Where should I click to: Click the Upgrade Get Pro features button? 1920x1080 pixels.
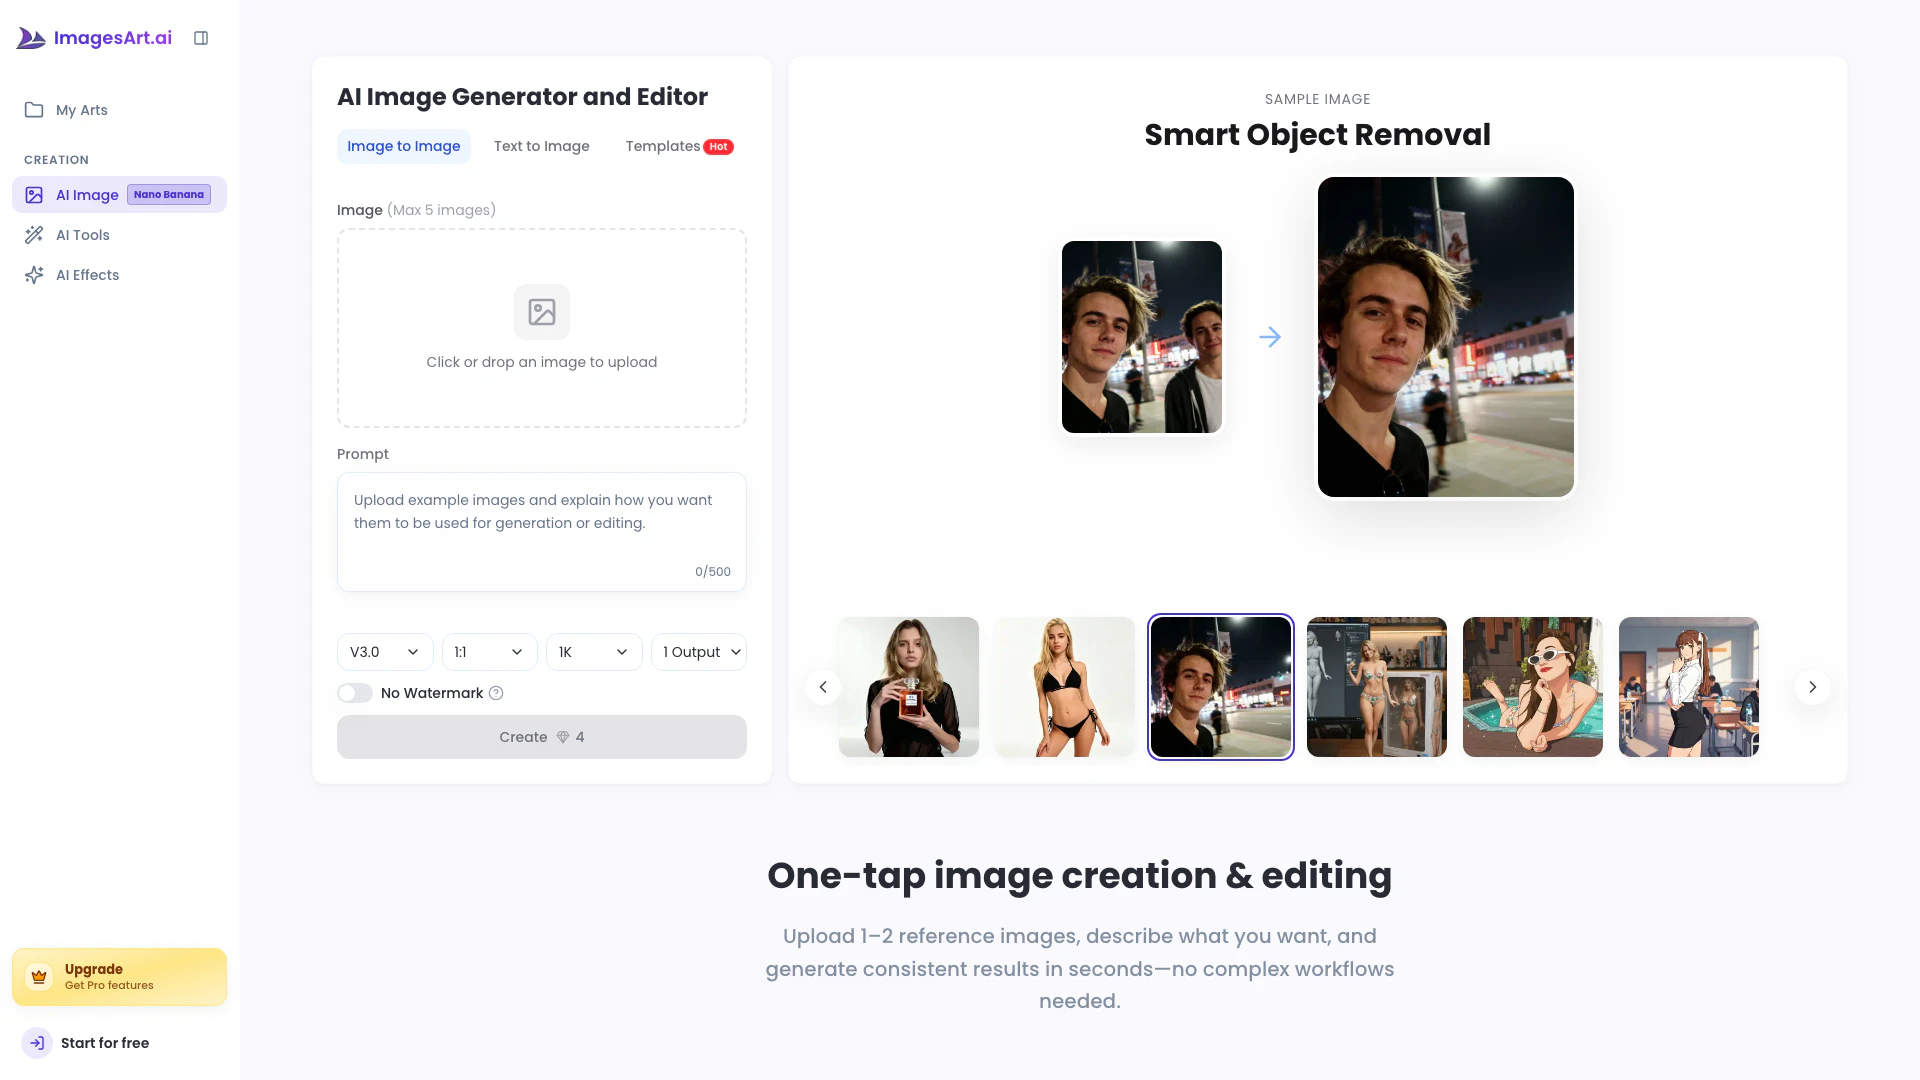(x=119, y=976)
